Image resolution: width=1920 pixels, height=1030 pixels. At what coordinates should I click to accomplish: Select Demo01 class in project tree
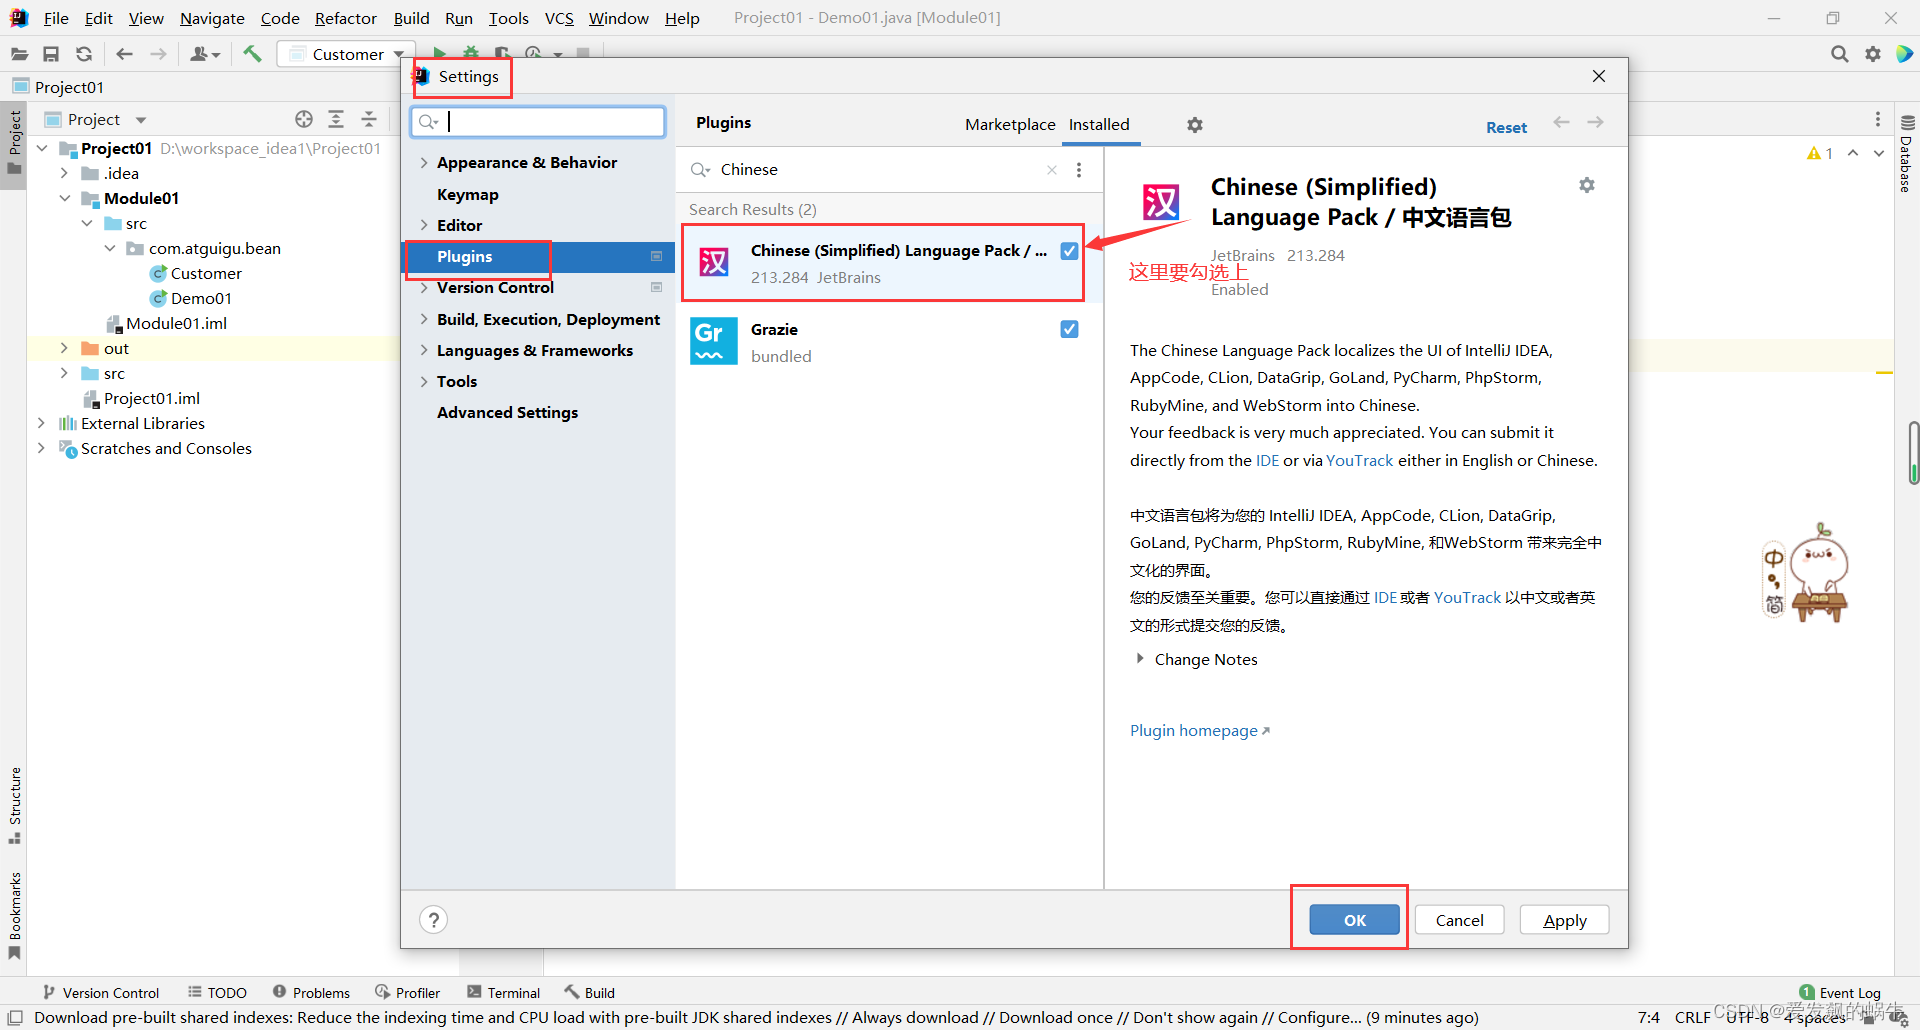pyautogui.click(x=201, y=298)
